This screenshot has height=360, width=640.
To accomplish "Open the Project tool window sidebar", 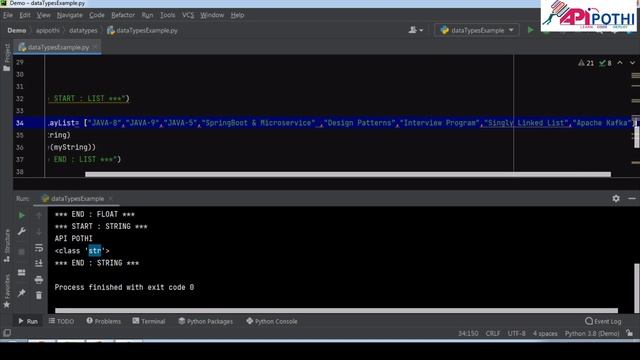I will pyautogui.click(x=7, y=58).
